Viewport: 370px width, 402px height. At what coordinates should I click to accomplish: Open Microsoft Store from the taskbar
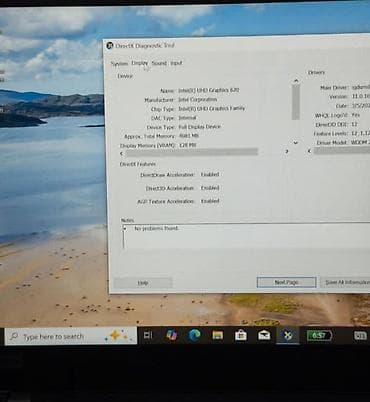click(x=241, y=335)
